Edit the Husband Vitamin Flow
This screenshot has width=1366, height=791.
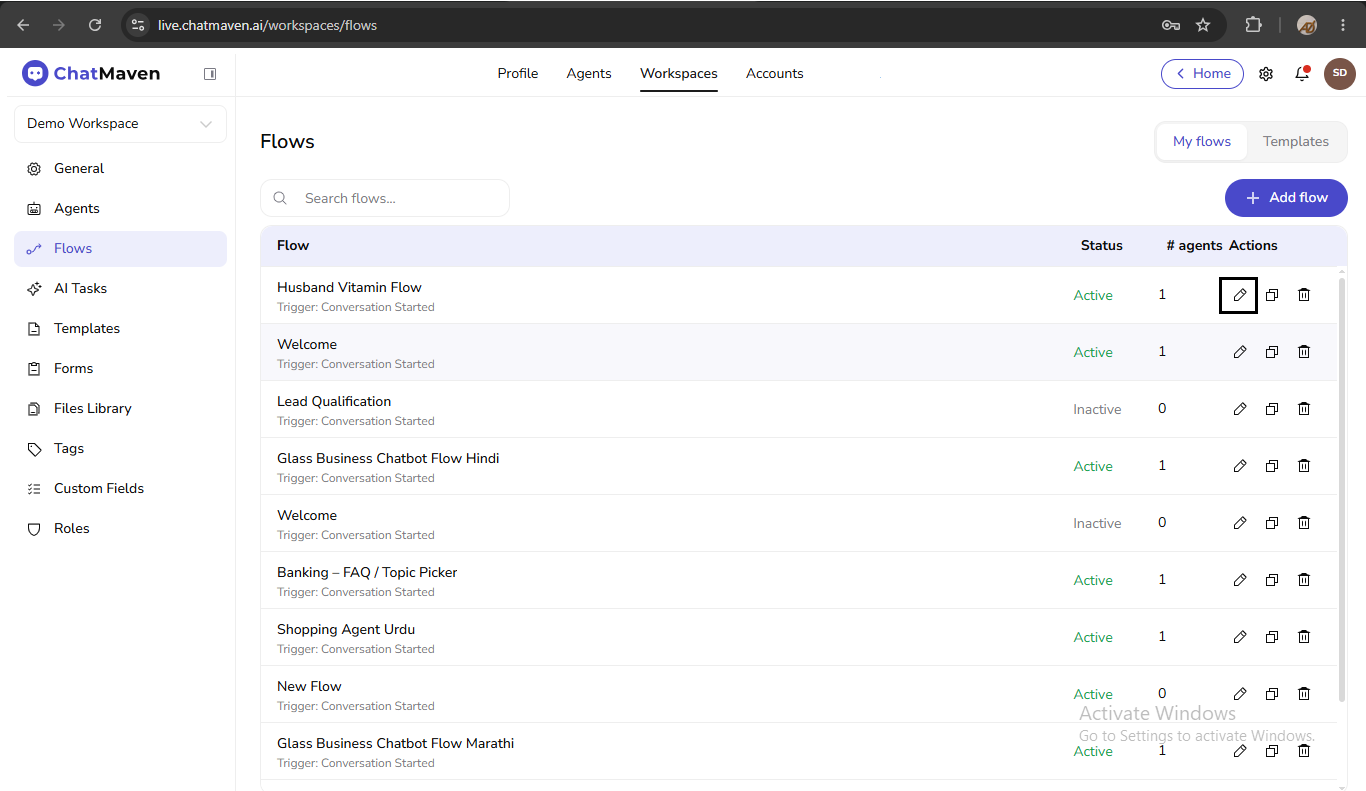pos(1239,295)
